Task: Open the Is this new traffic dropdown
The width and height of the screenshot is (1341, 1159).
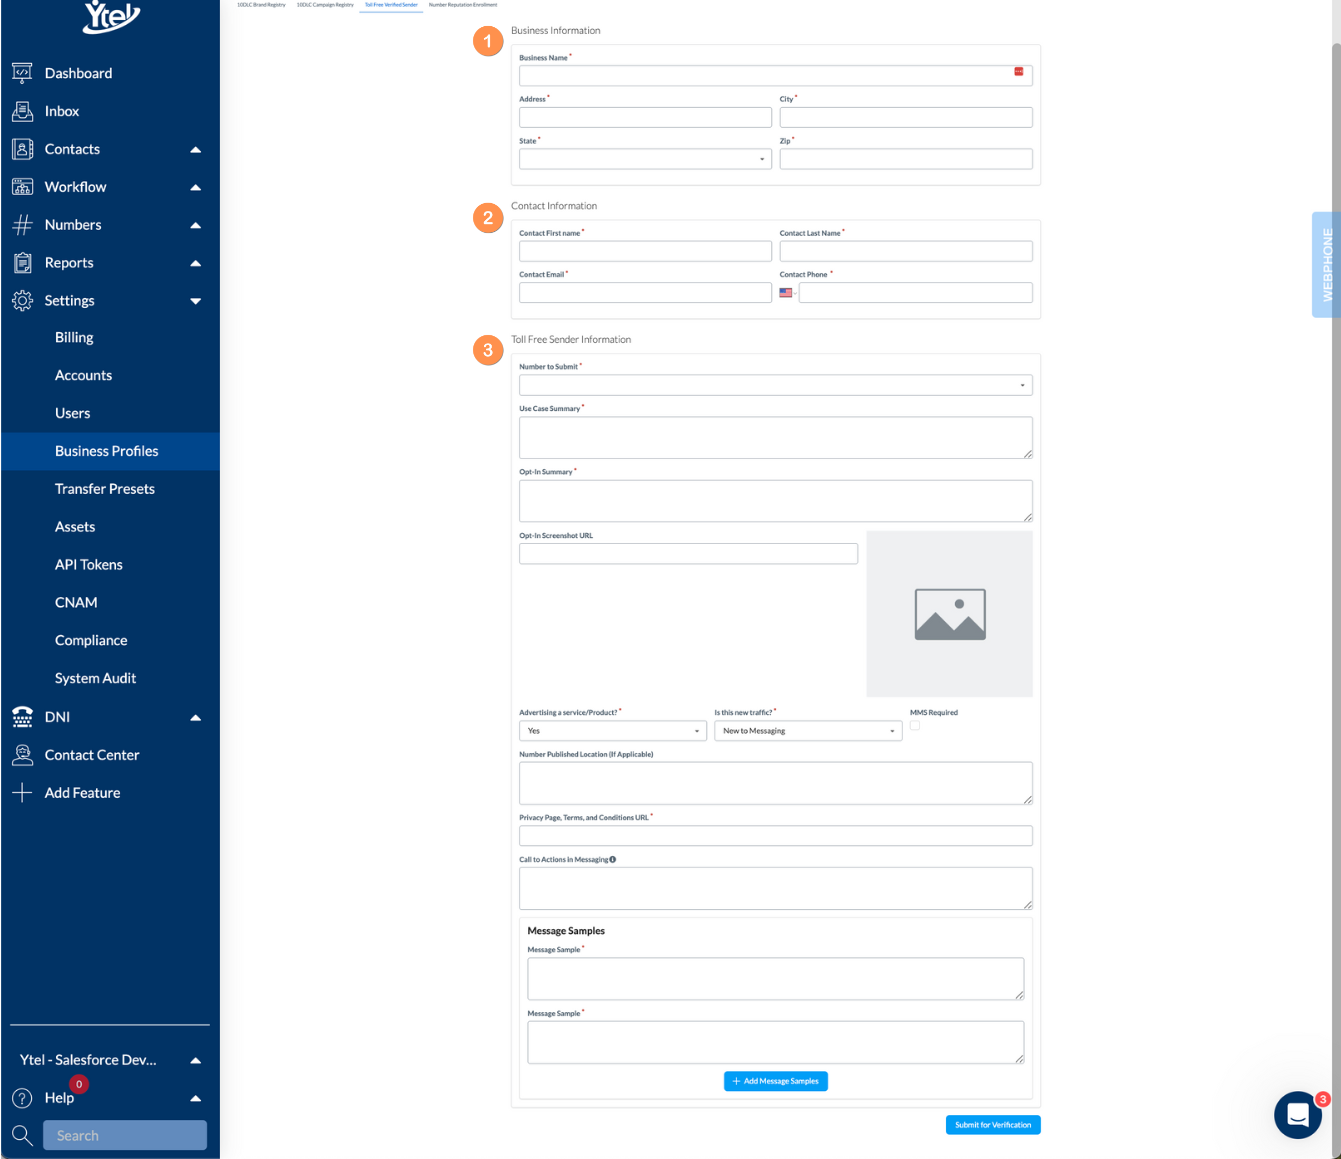Action: tap(808, 731)
